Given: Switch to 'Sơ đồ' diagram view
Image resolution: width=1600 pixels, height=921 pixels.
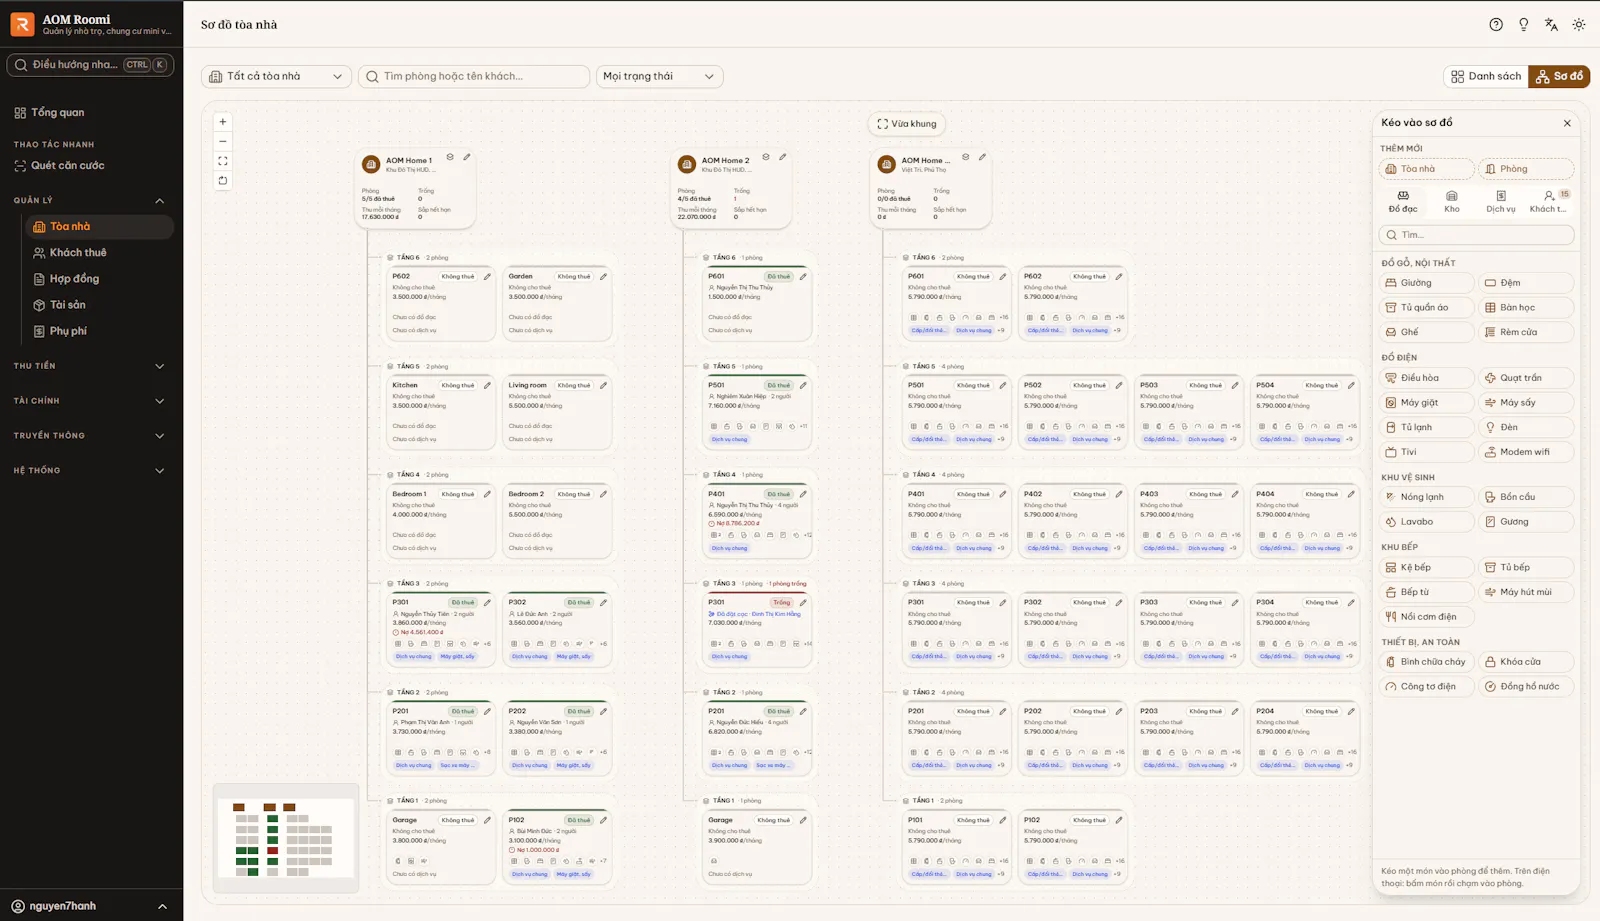Looking at the screenshot, I should click(x=1559, y=76).
